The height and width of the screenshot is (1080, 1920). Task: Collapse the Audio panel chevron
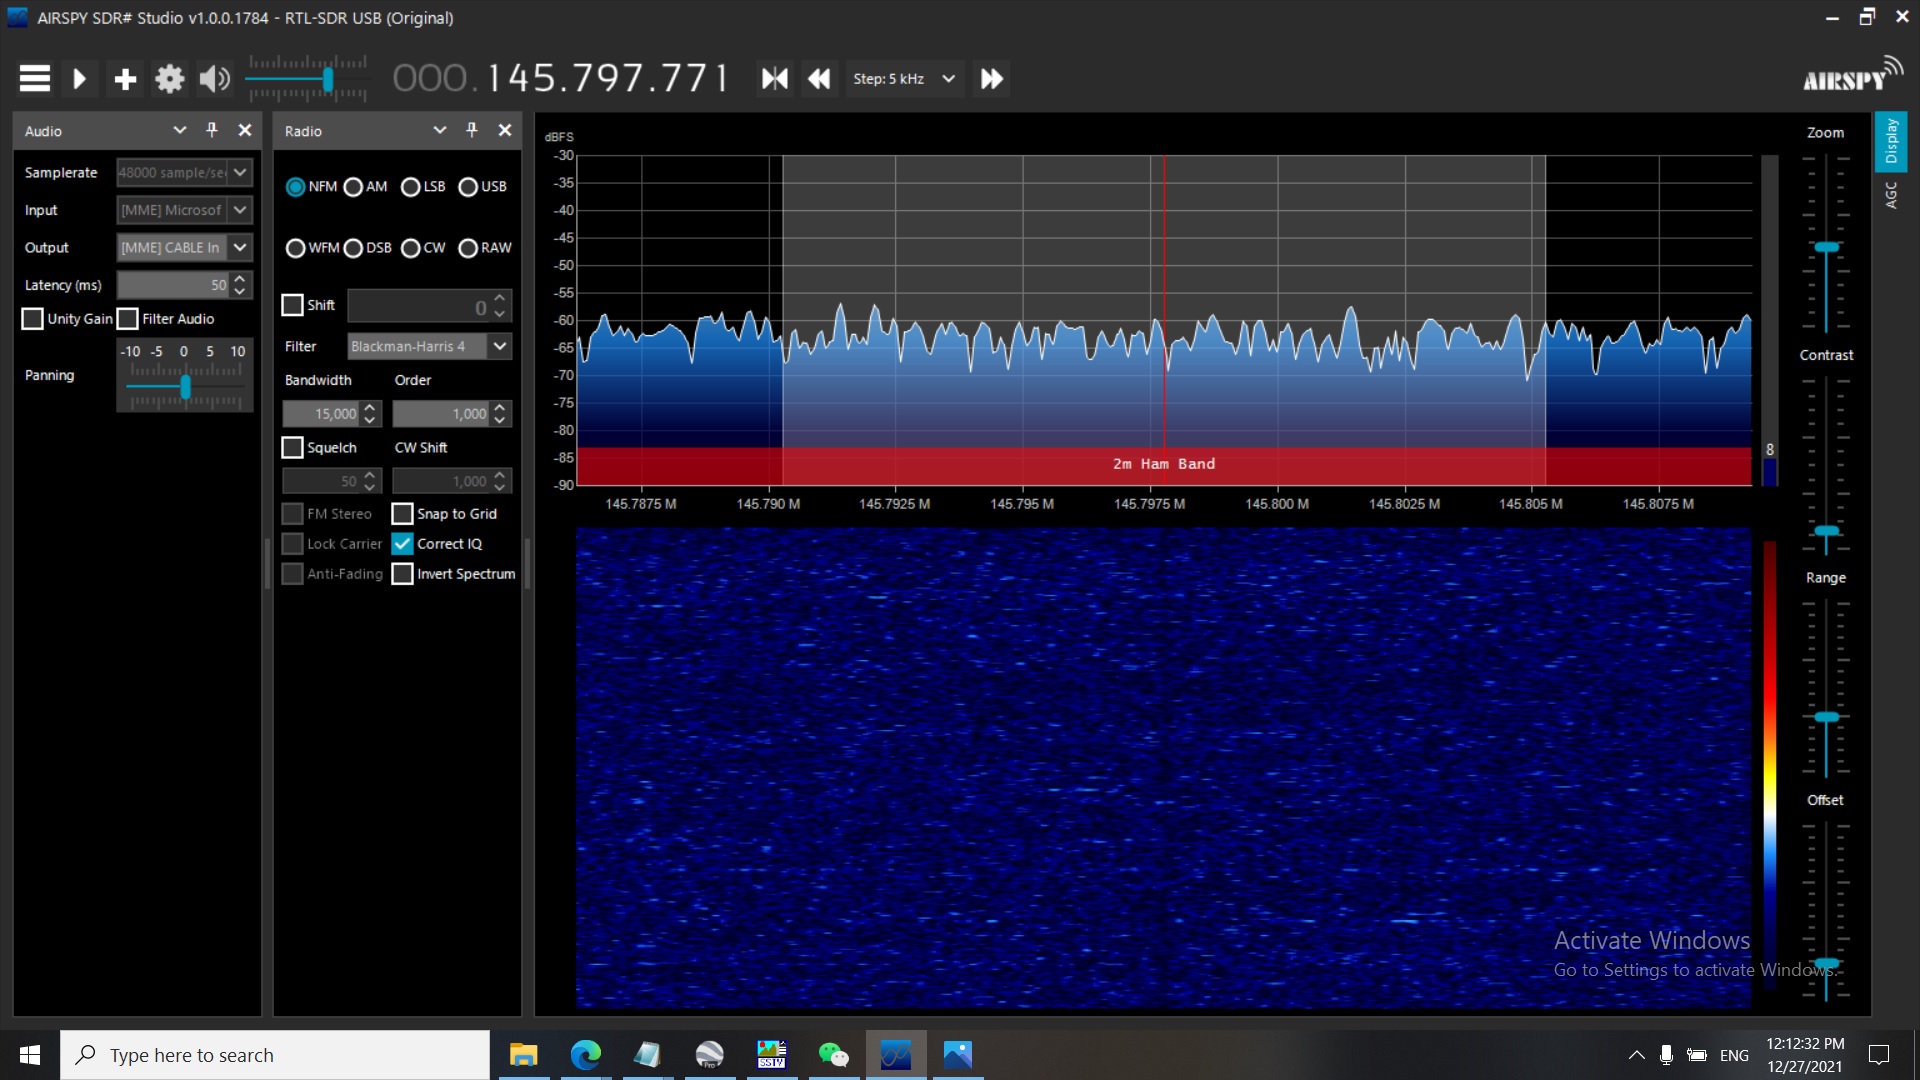coord(180,130)
